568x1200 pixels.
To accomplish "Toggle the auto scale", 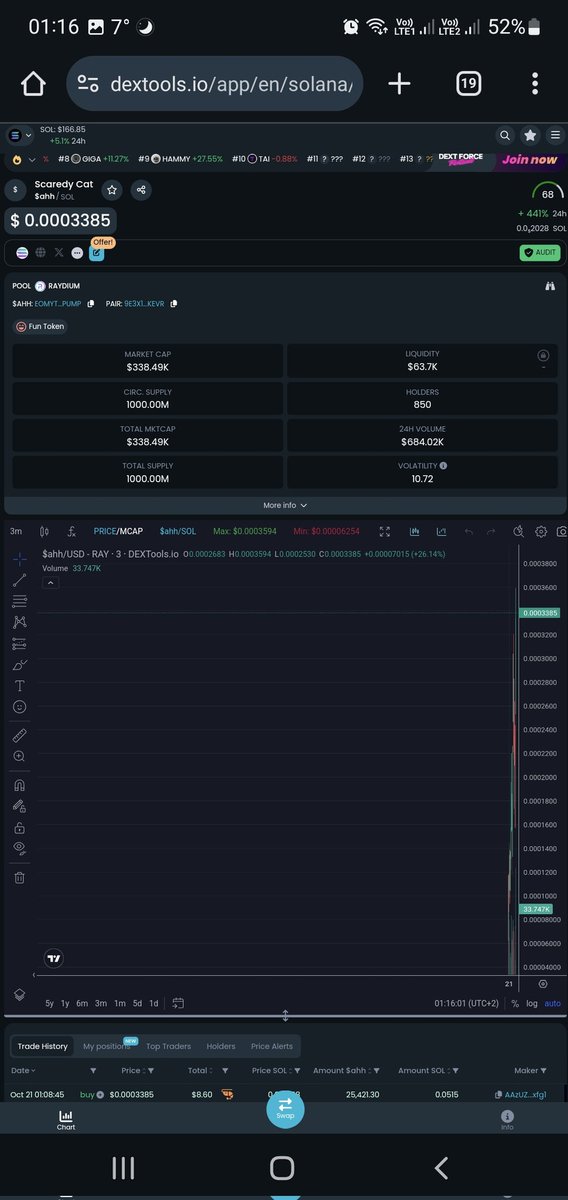I will click(x=553, y=1003).
